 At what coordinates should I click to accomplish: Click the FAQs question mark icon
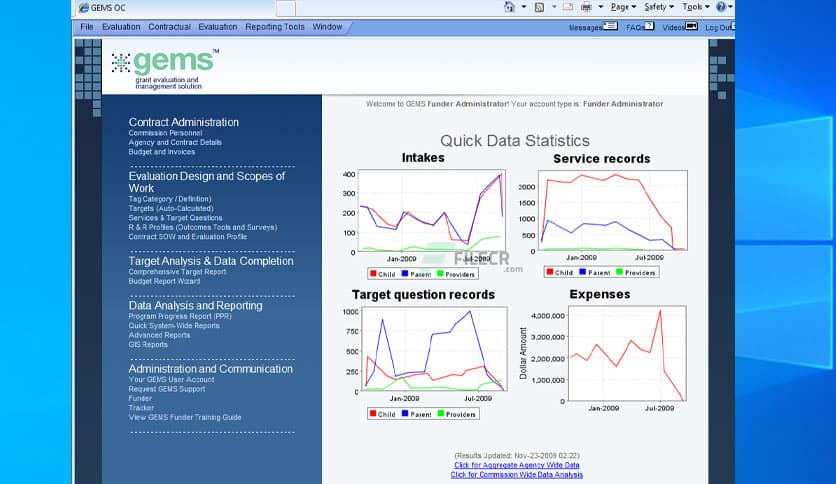[649, 27]
